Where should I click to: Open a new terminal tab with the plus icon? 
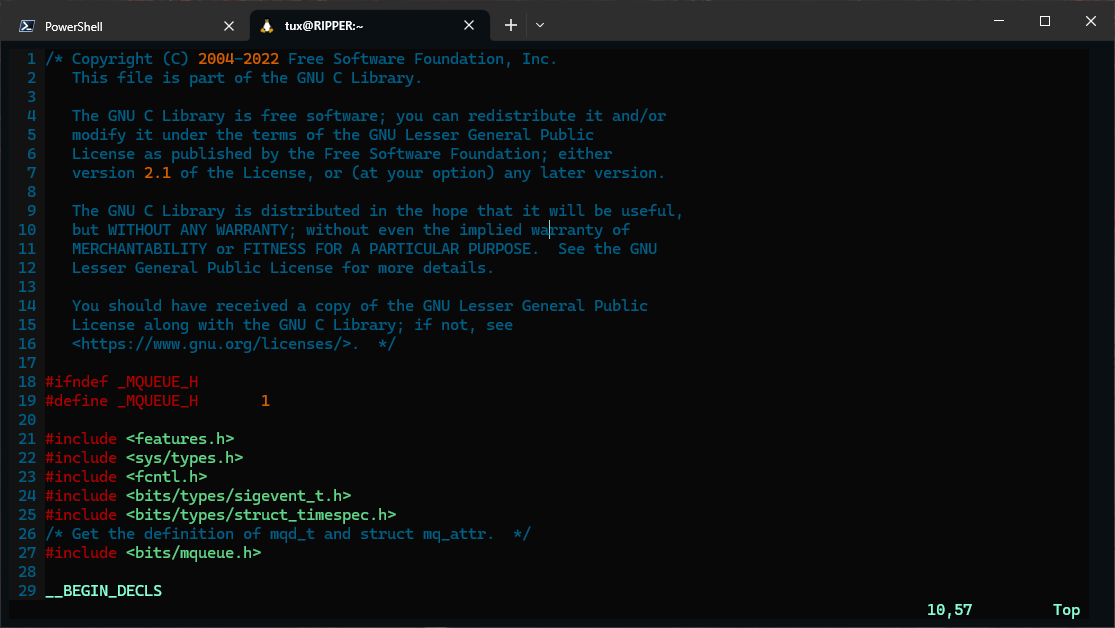click(x=511, y=24)
